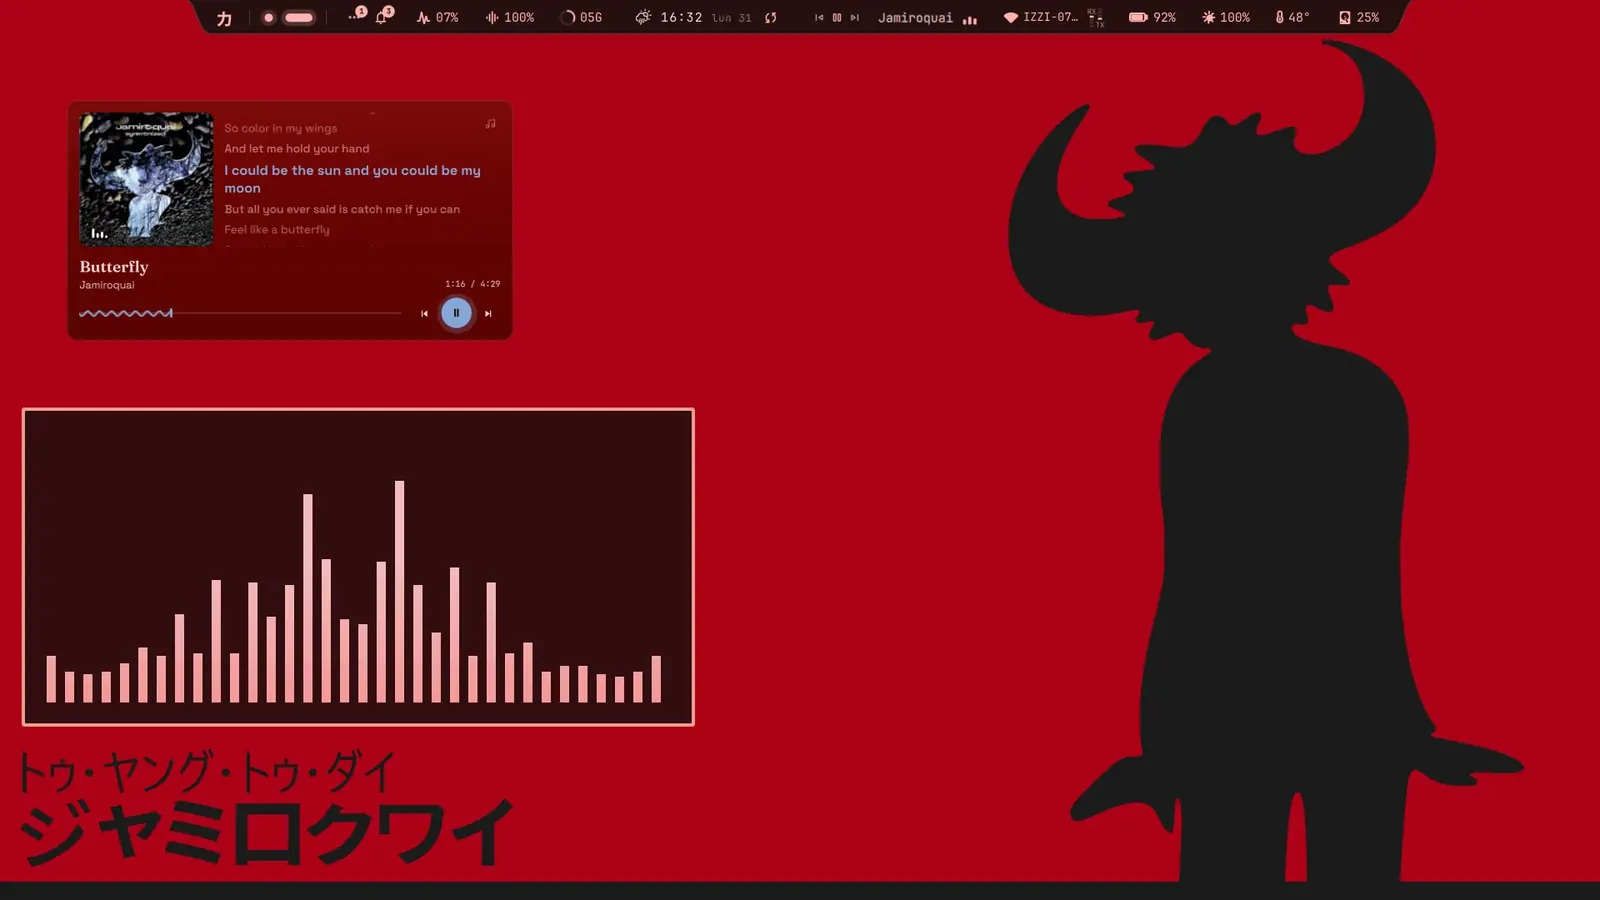The height and width of the screenshot is (900, 1600).
Task: Click the refresh arrows icon after the date
Action: point(771,18)
